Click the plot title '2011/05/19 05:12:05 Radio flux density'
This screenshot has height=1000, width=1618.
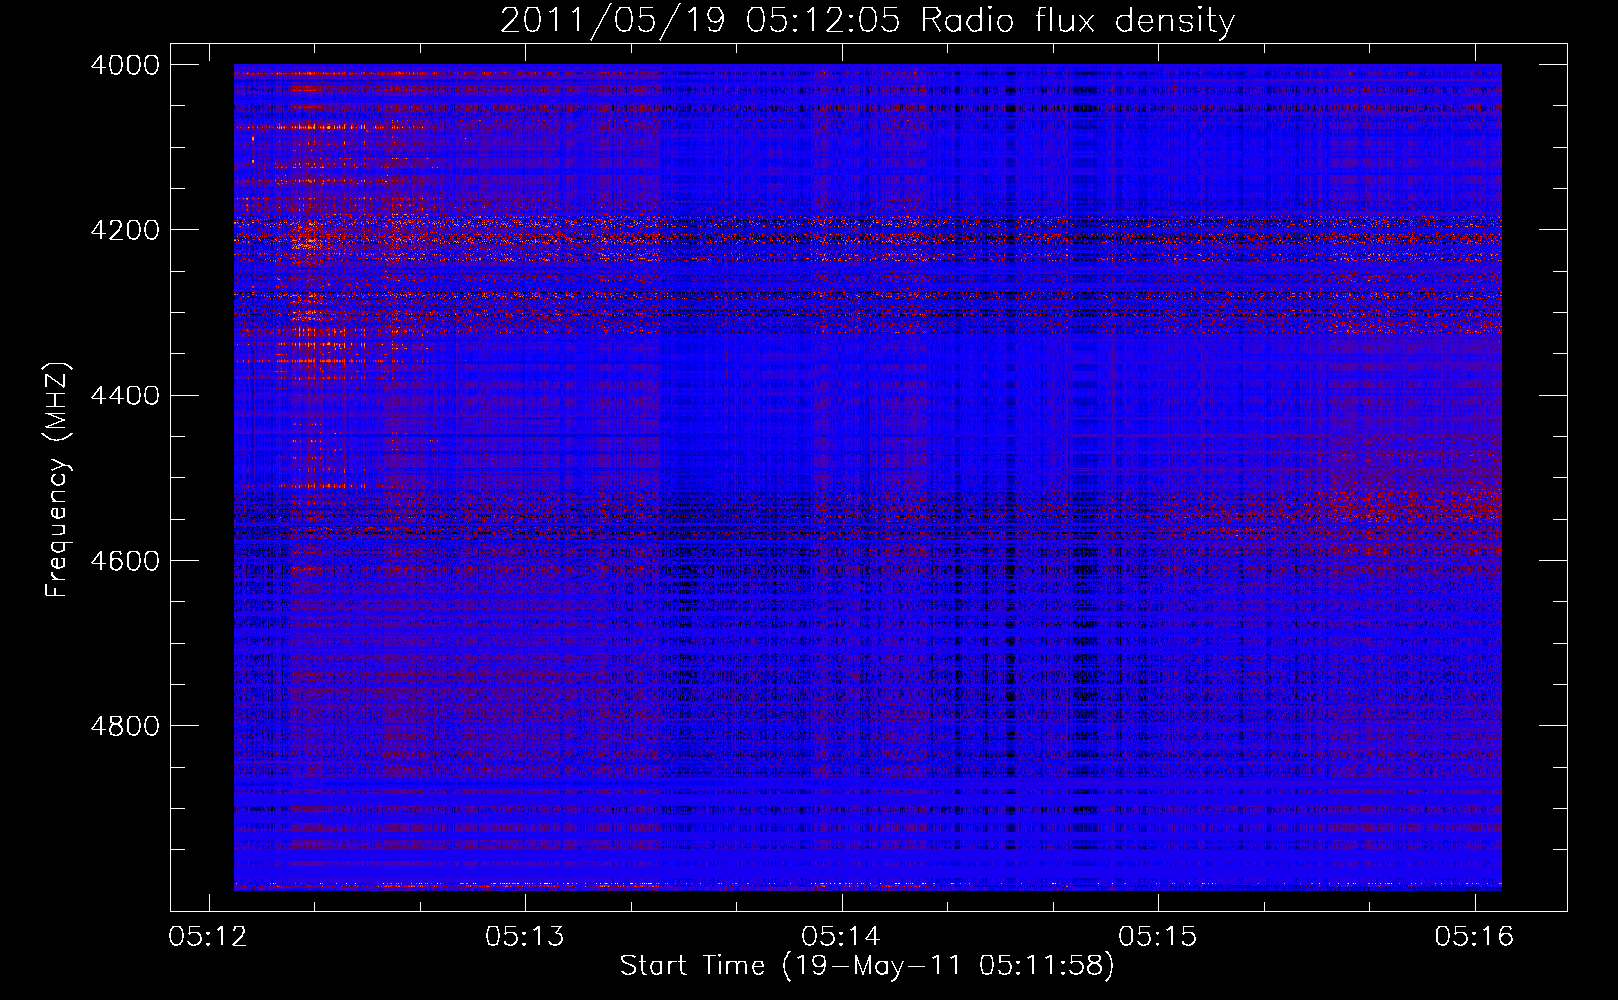pos(867,20)
